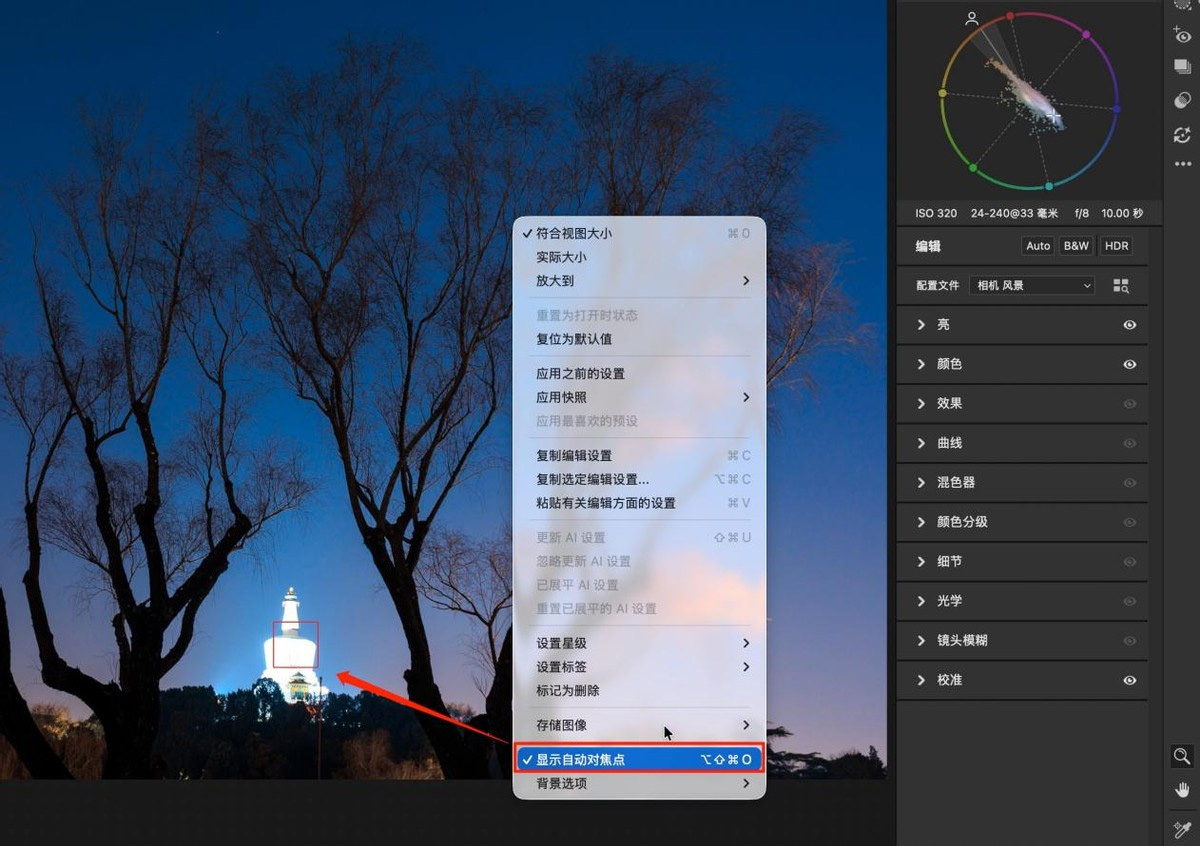Click the green handle on the vectorscope ring

(973, 167)
